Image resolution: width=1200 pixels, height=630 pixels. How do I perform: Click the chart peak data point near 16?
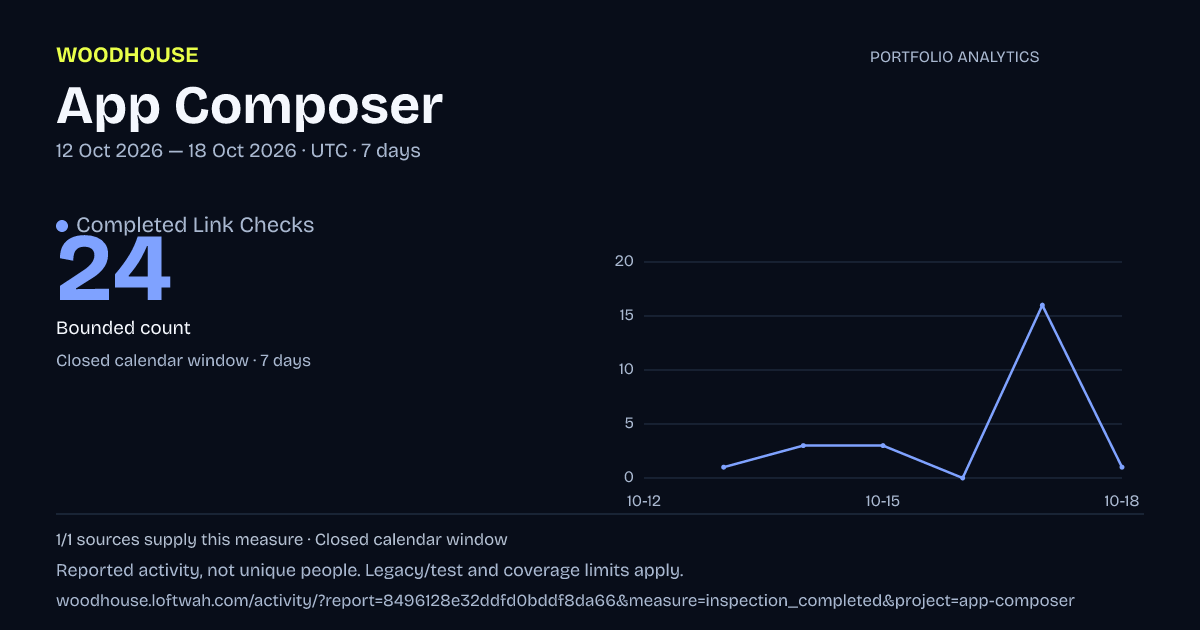[1042, 305]
